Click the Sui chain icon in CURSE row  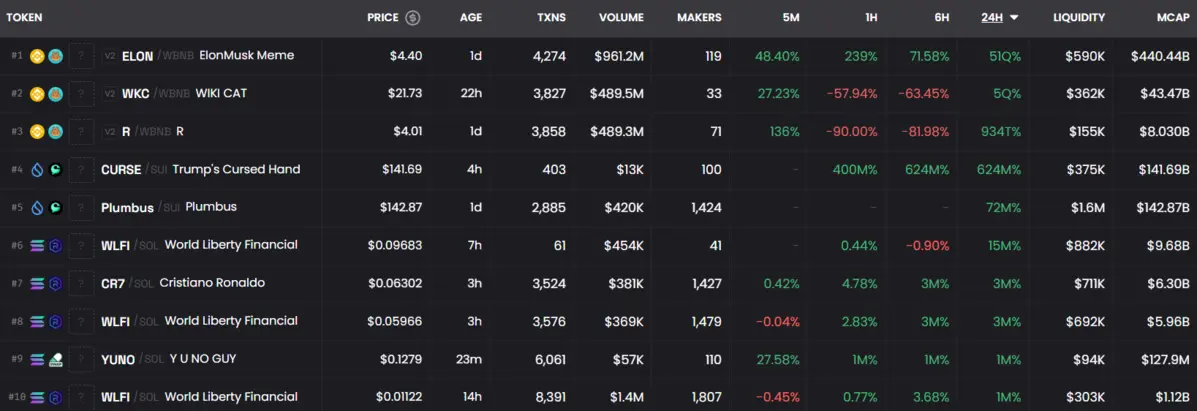[x=37, y=170]
